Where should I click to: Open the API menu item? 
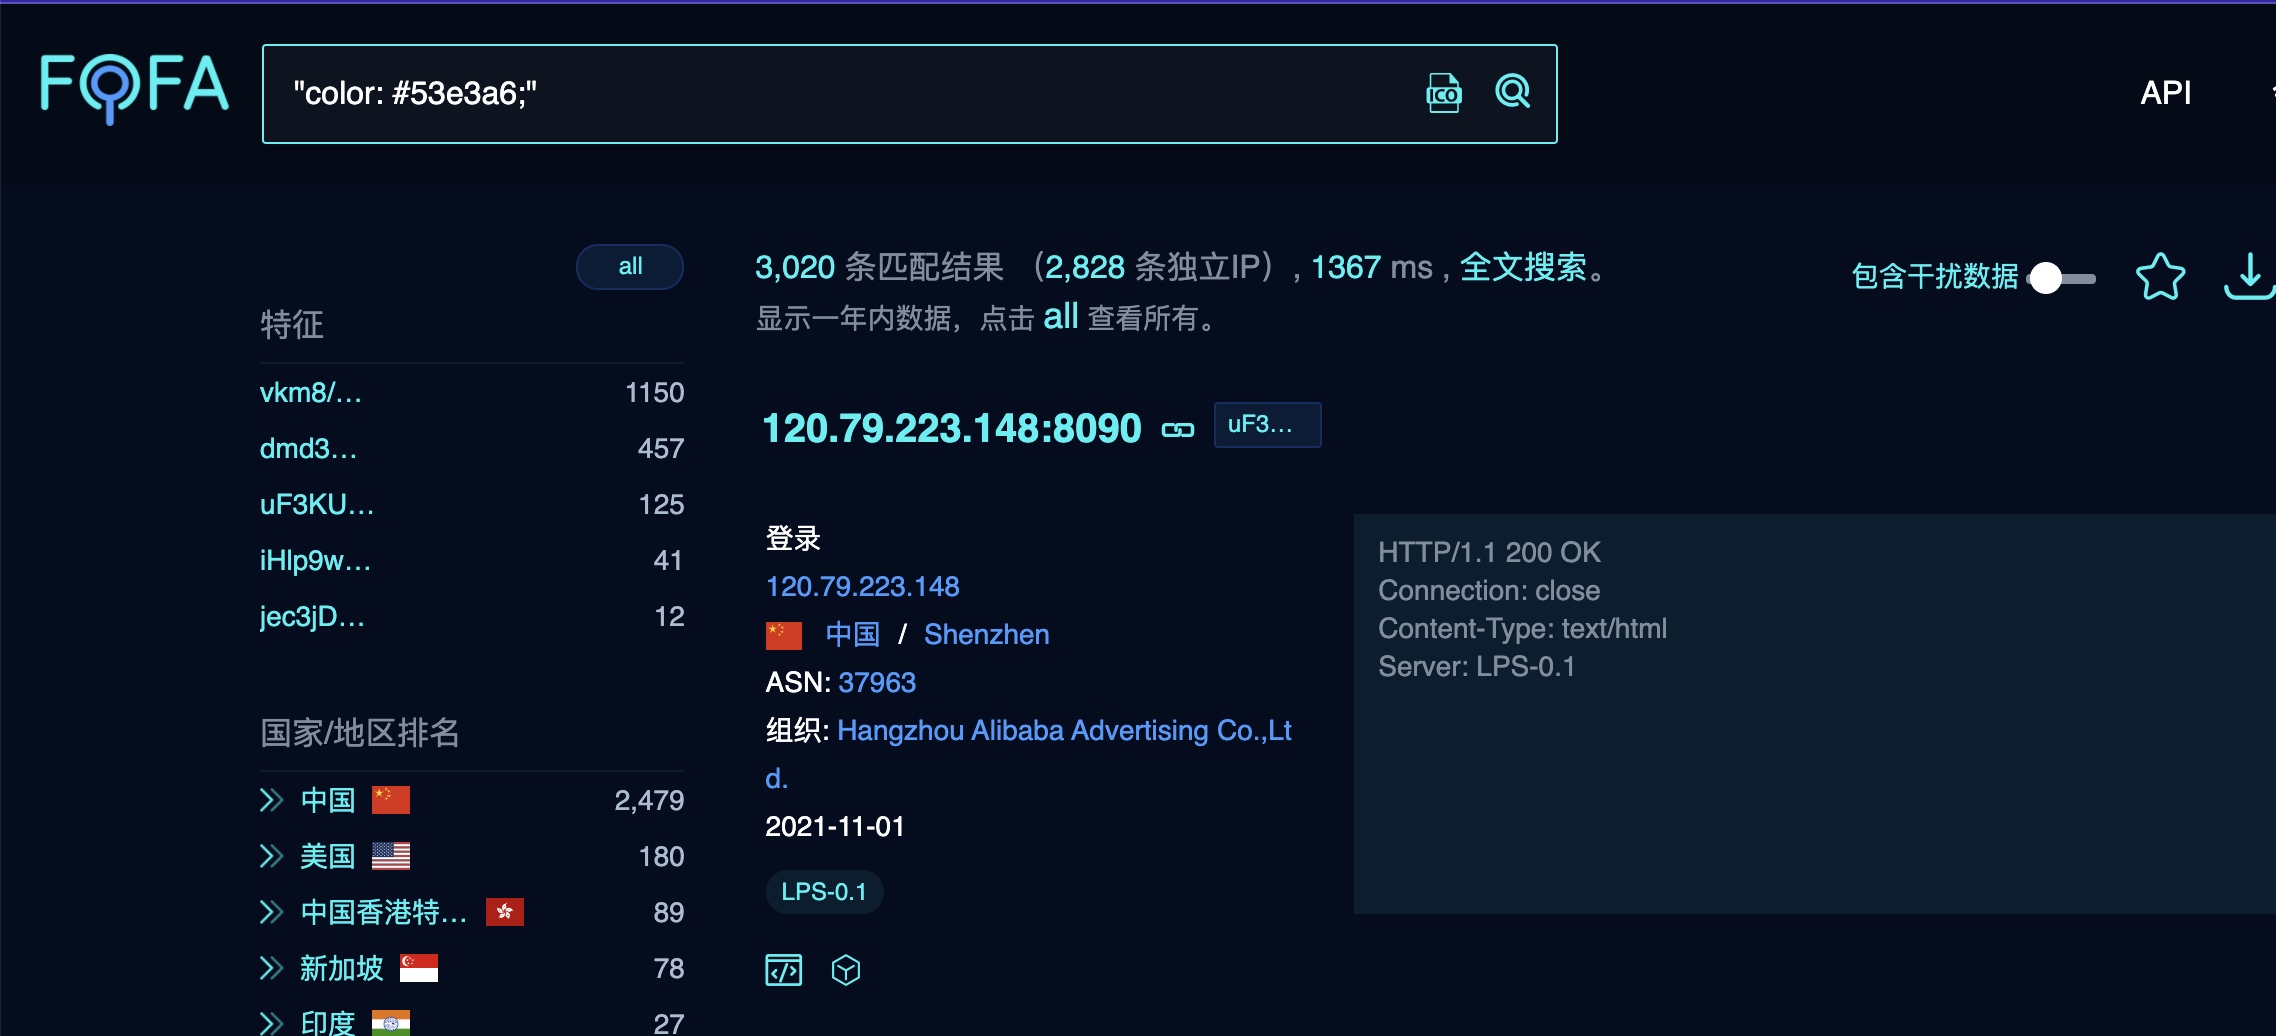coord(2165,93)
